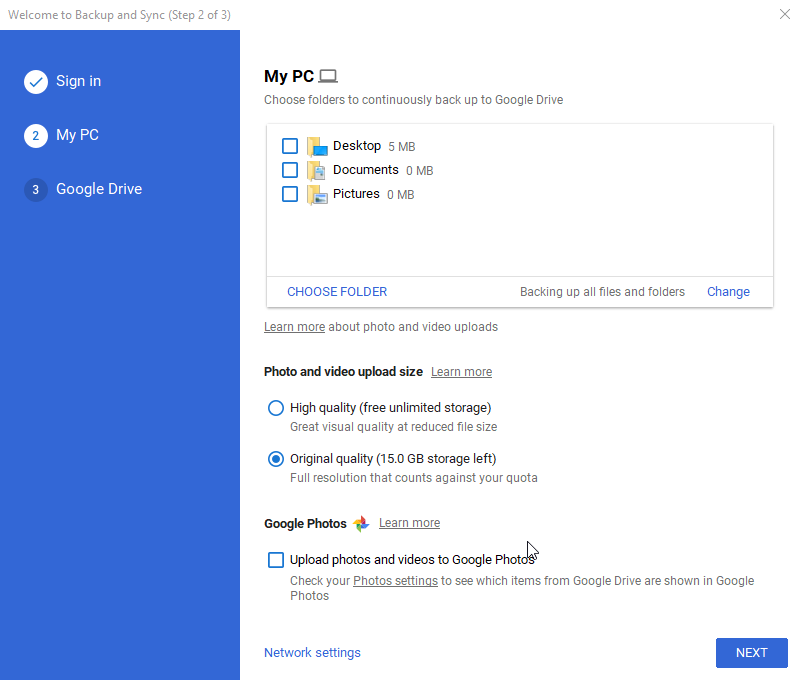Enable Upload photos and videos to Google Photos
The image size is (800, 680).
[x=276, y=560]
